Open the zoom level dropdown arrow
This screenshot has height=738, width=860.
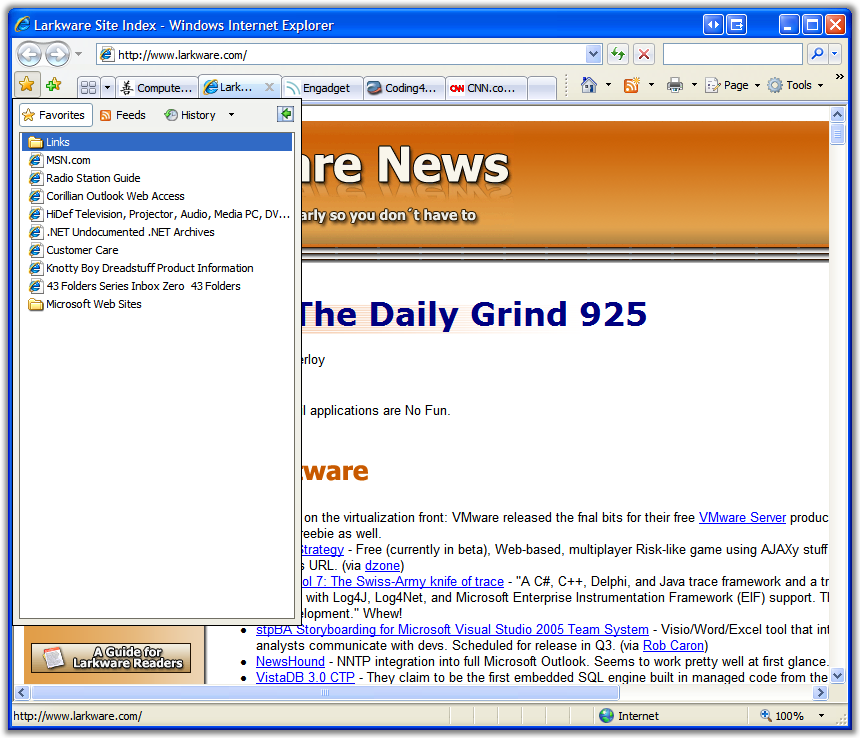[x=821, y=716]
